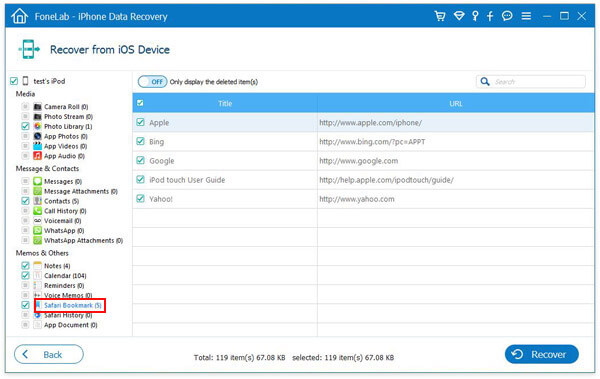Select Photo Library category
Screen dimensions: 600x379
point(68,126)
